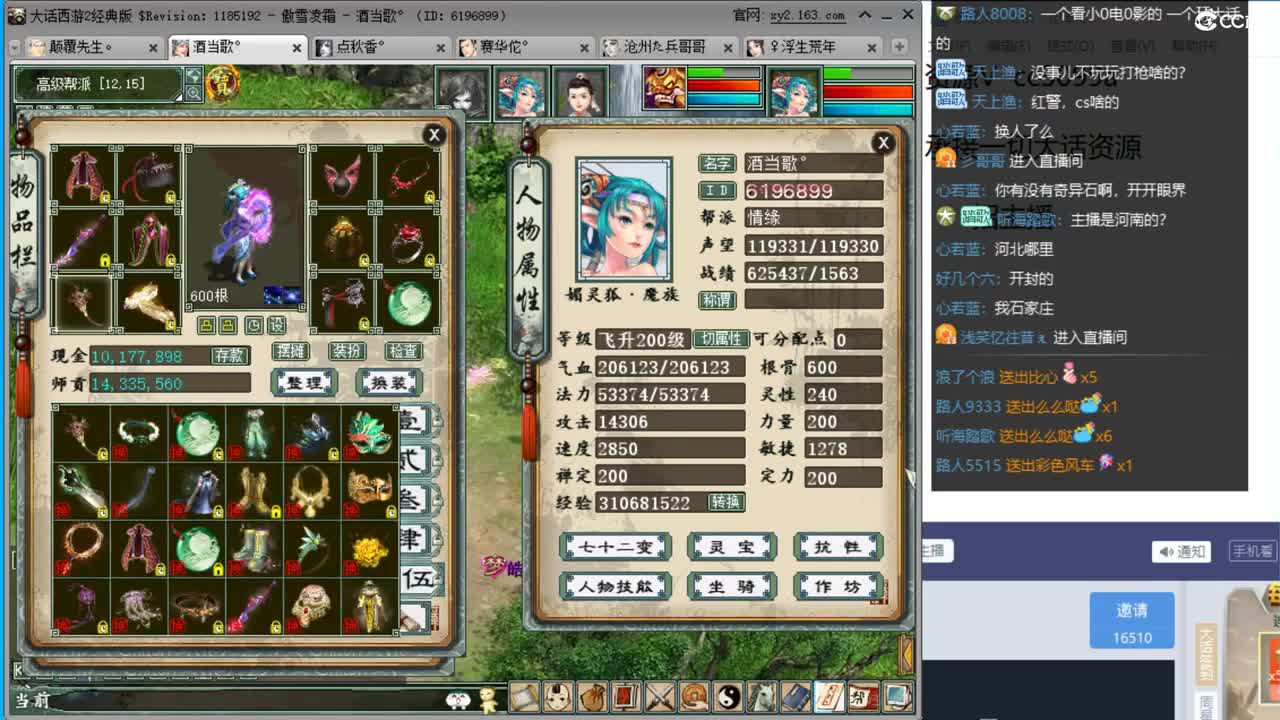The width and height of the screenshot is (1280, 720).
Task: Select the yellow dress in bottom inventory row
Action: tap(369, 606)
